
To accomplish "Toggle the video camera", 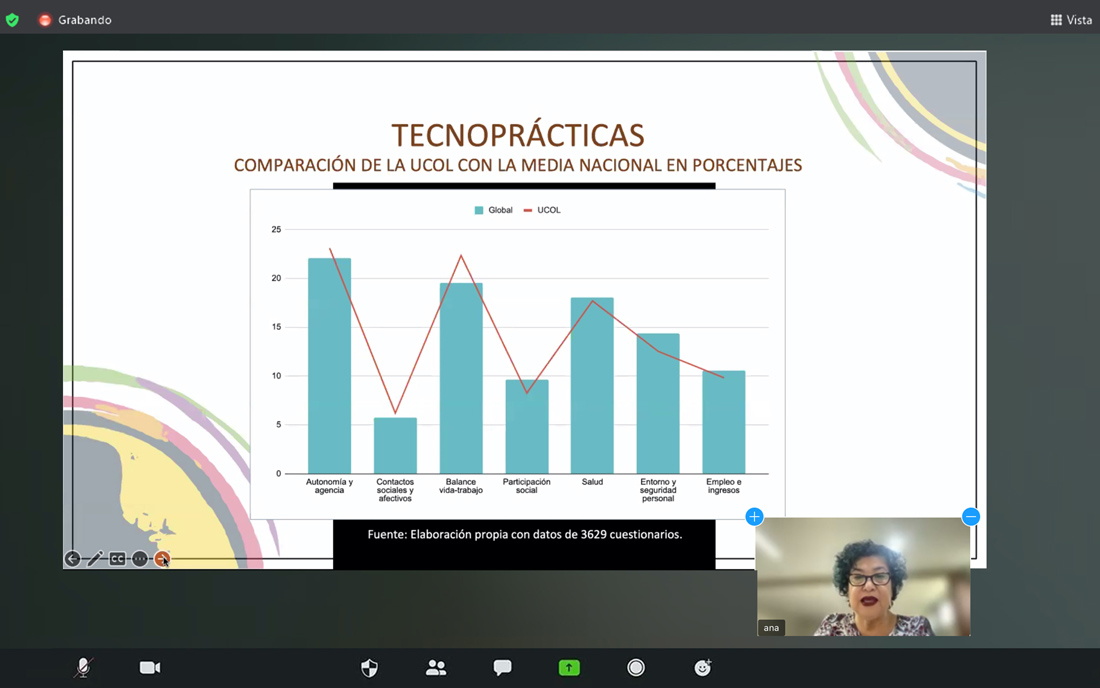I will click(x=149, y=668).
